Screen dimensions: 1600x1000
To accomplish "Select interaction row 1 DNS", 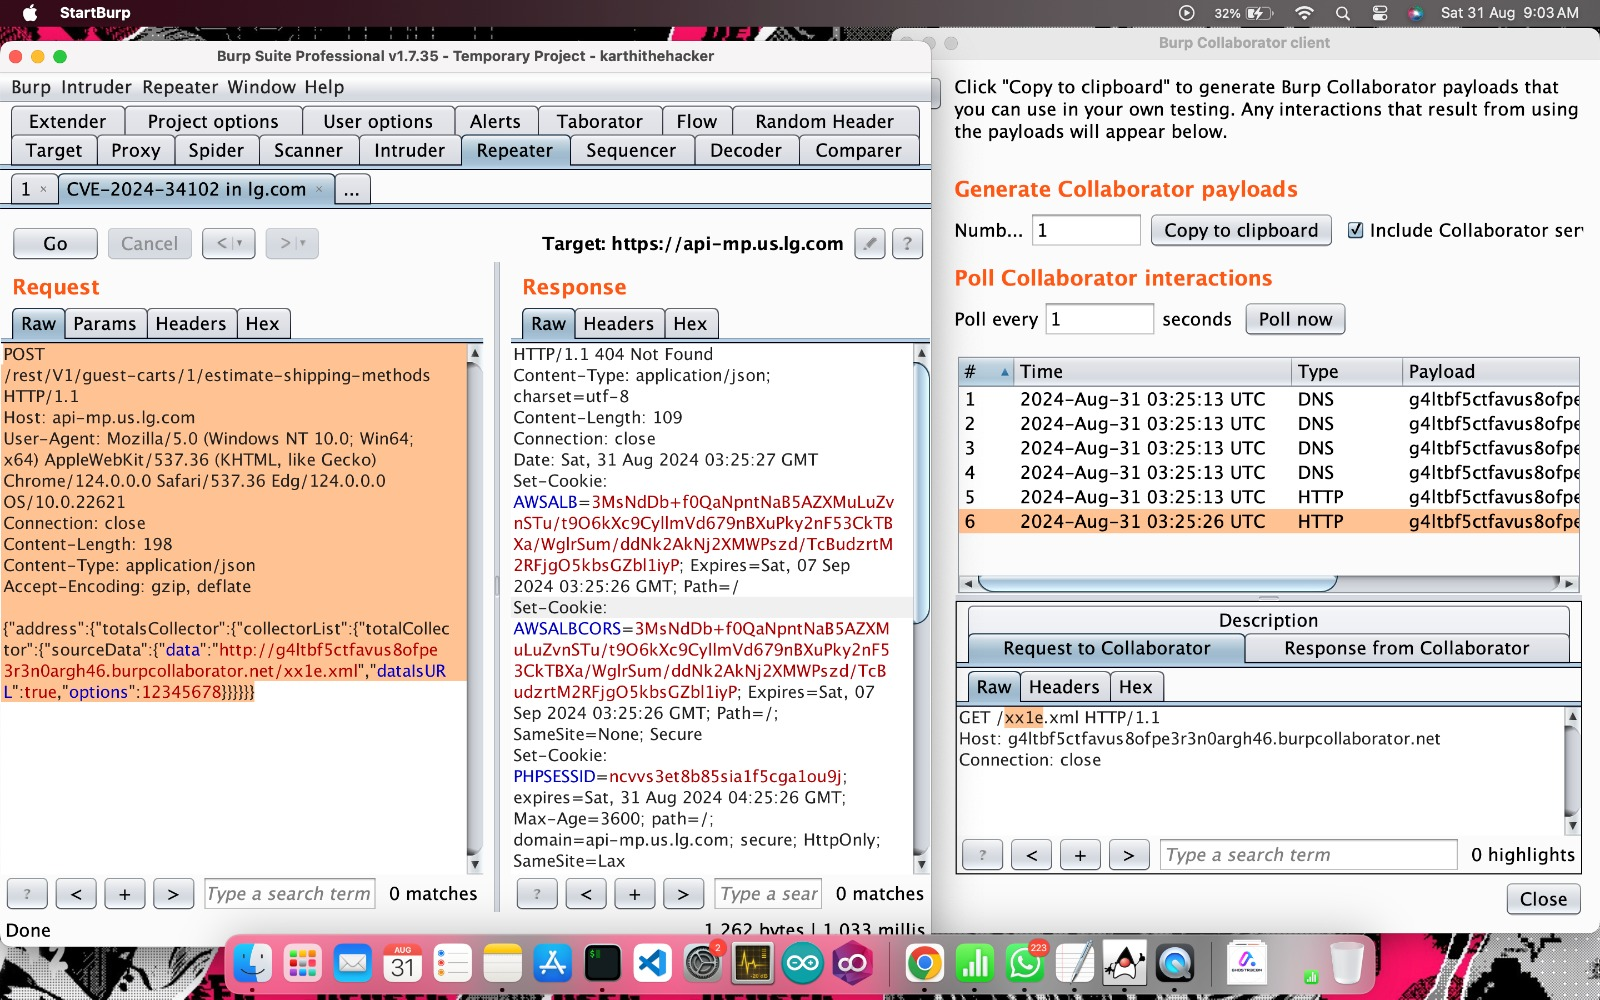I will click(1268, 399).
